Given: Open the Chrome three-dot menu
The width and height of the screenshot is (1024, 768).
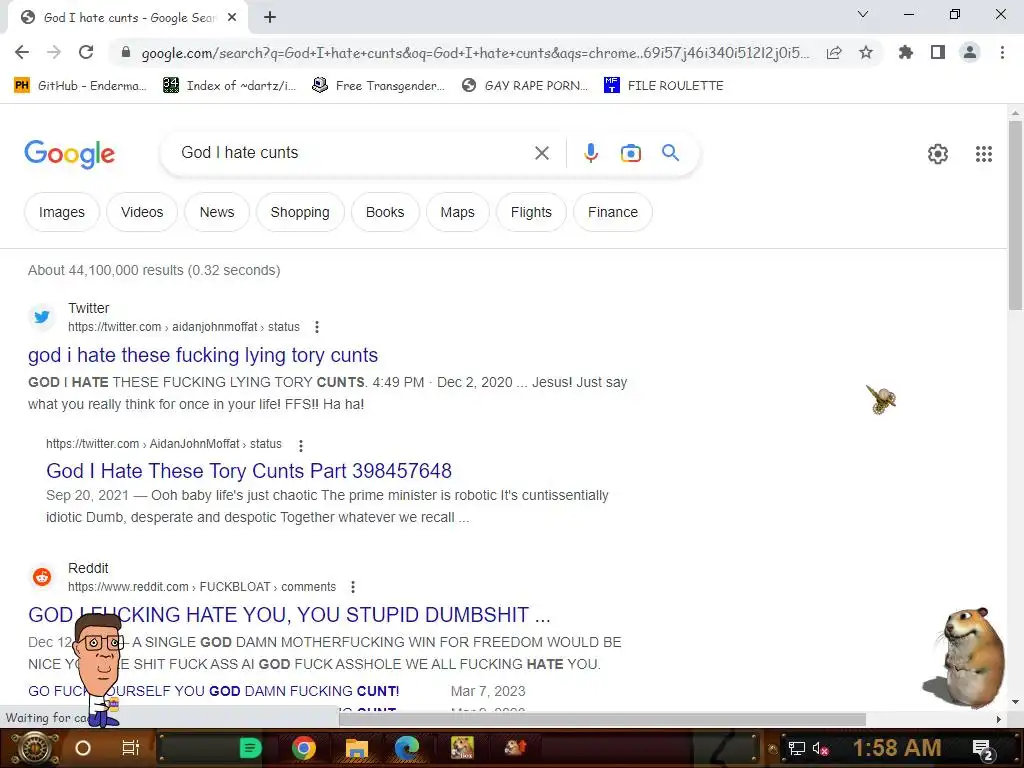Looking at the screenshot, I should coord(1002,52).
